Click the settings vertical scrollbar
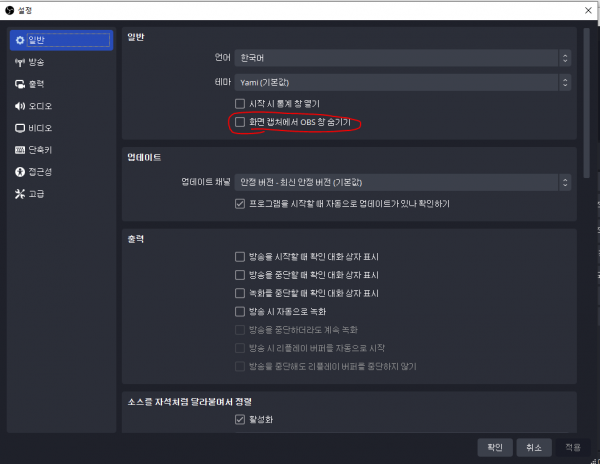Viewport: 600px width, 464px height. [x=587, y=103]
